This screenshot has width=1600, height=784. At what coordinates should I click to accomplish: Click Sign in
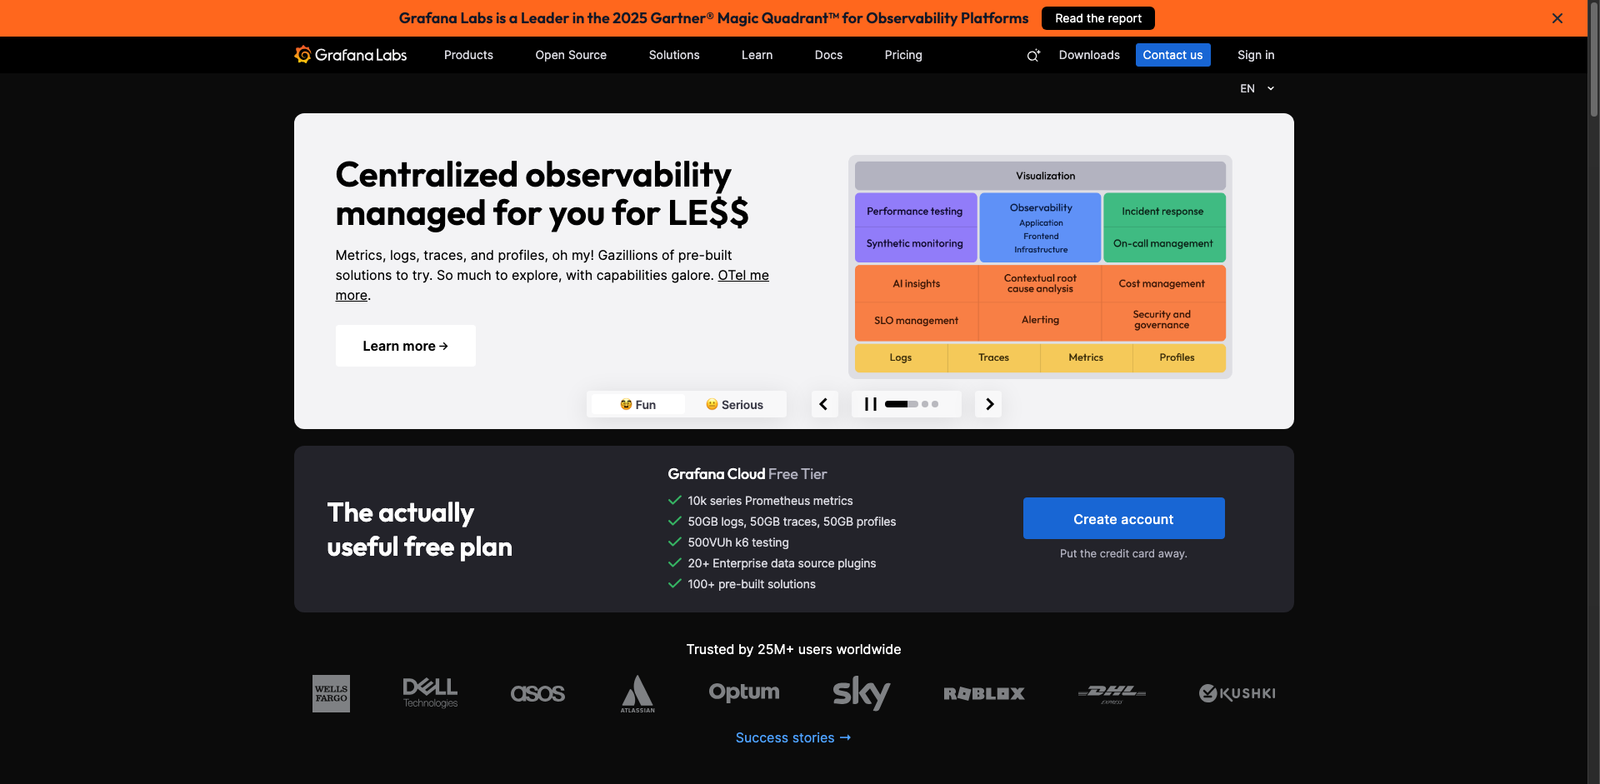1256,55
